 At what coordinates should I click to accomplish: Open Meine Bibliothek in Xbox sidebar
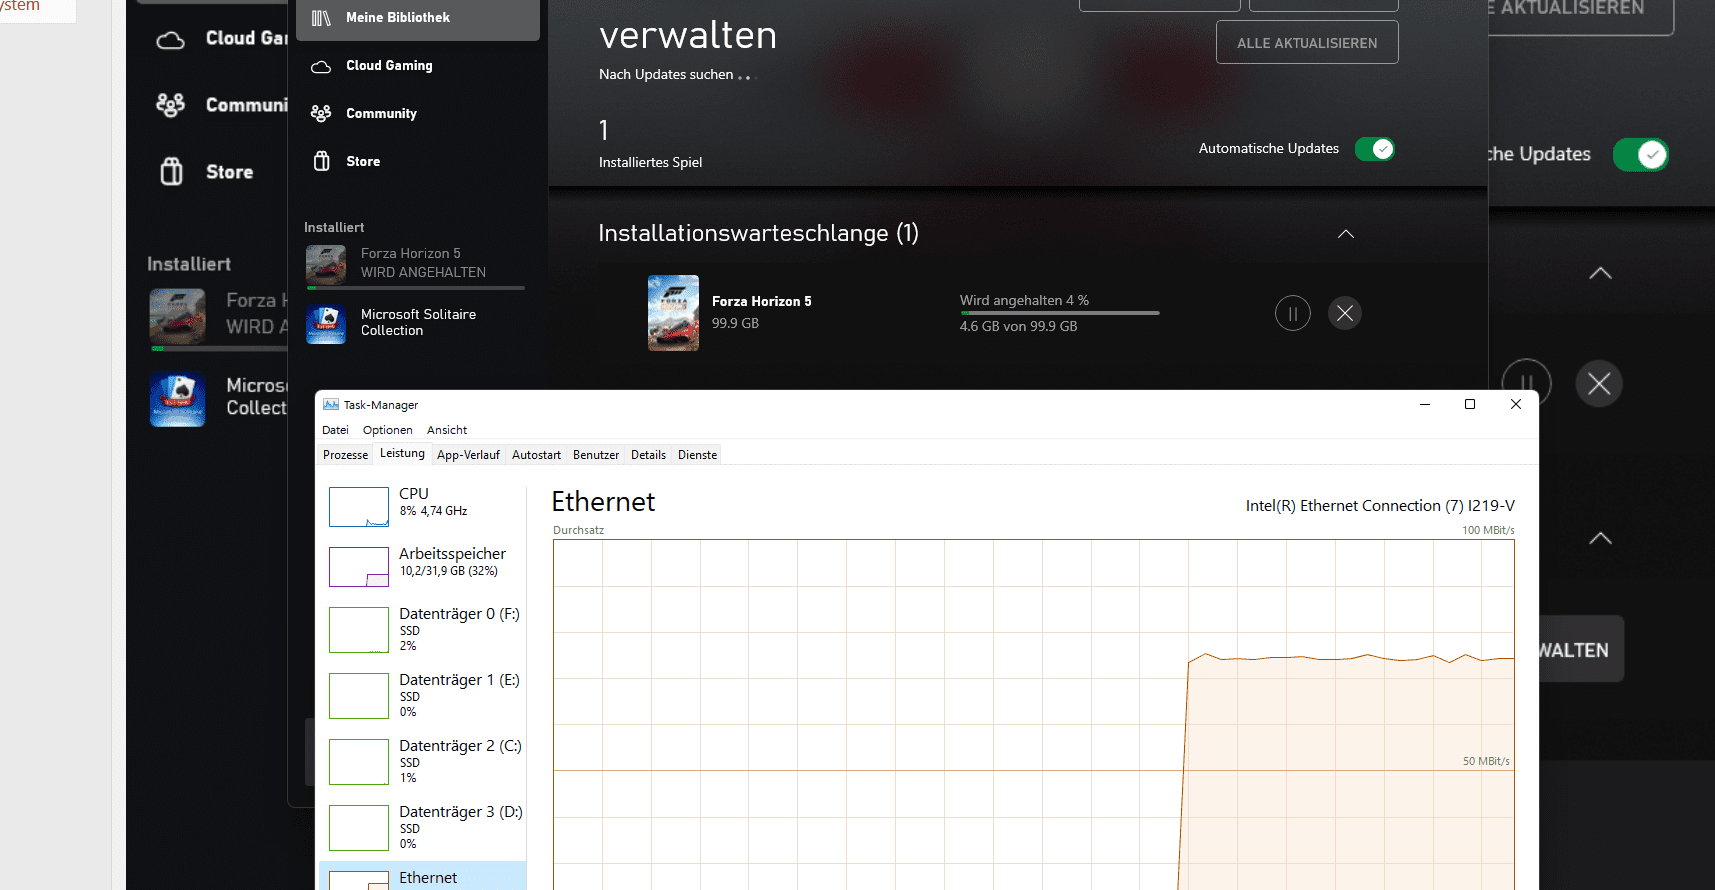coord(418,18)
